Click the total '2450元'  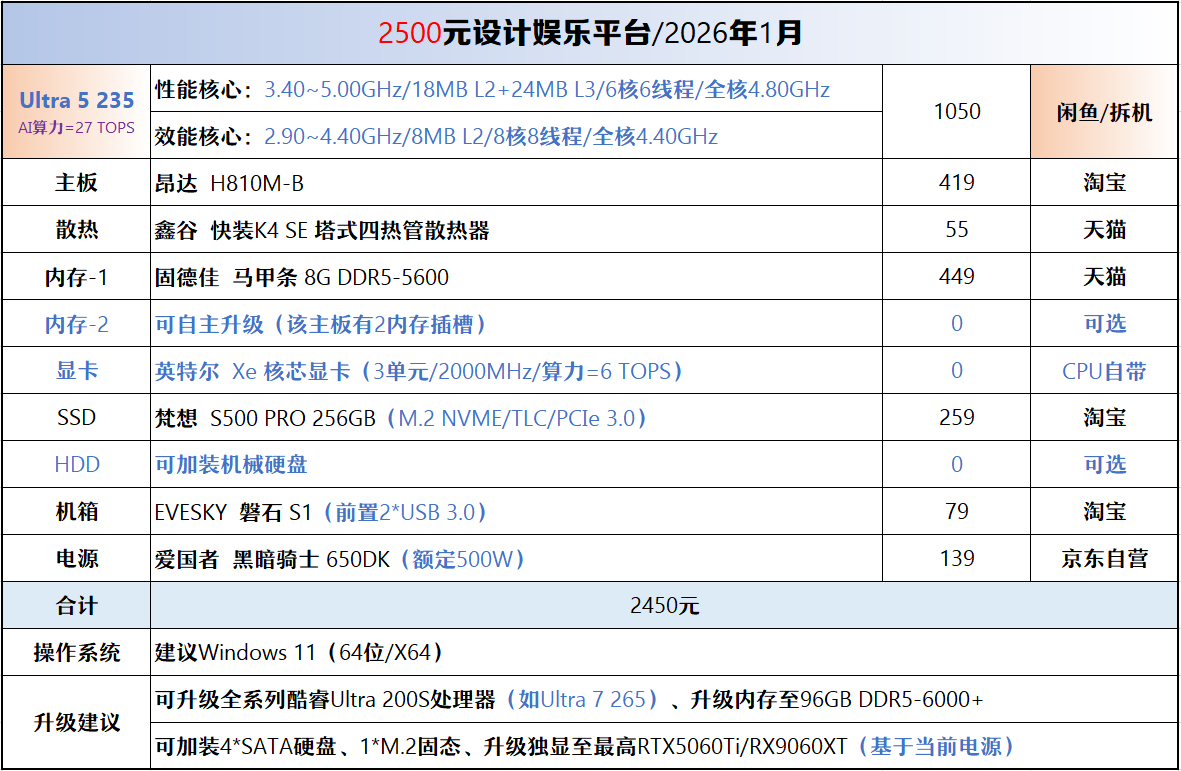664,605
